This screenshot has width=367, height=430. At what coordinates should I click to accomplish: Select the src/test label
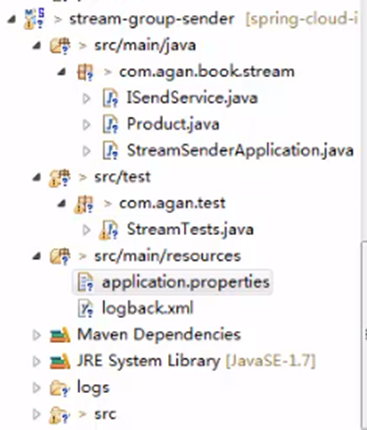122,177
